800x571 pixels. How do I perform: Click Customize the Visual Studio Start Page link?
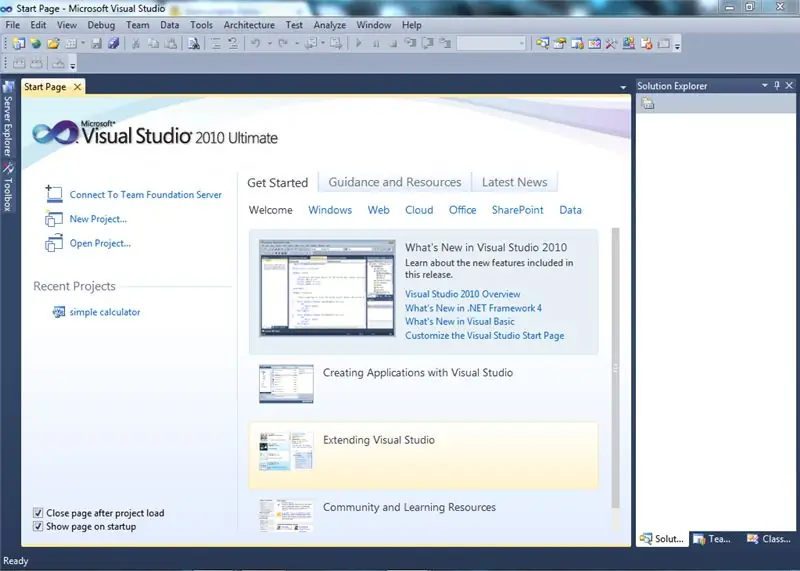(x=484, y=335)
